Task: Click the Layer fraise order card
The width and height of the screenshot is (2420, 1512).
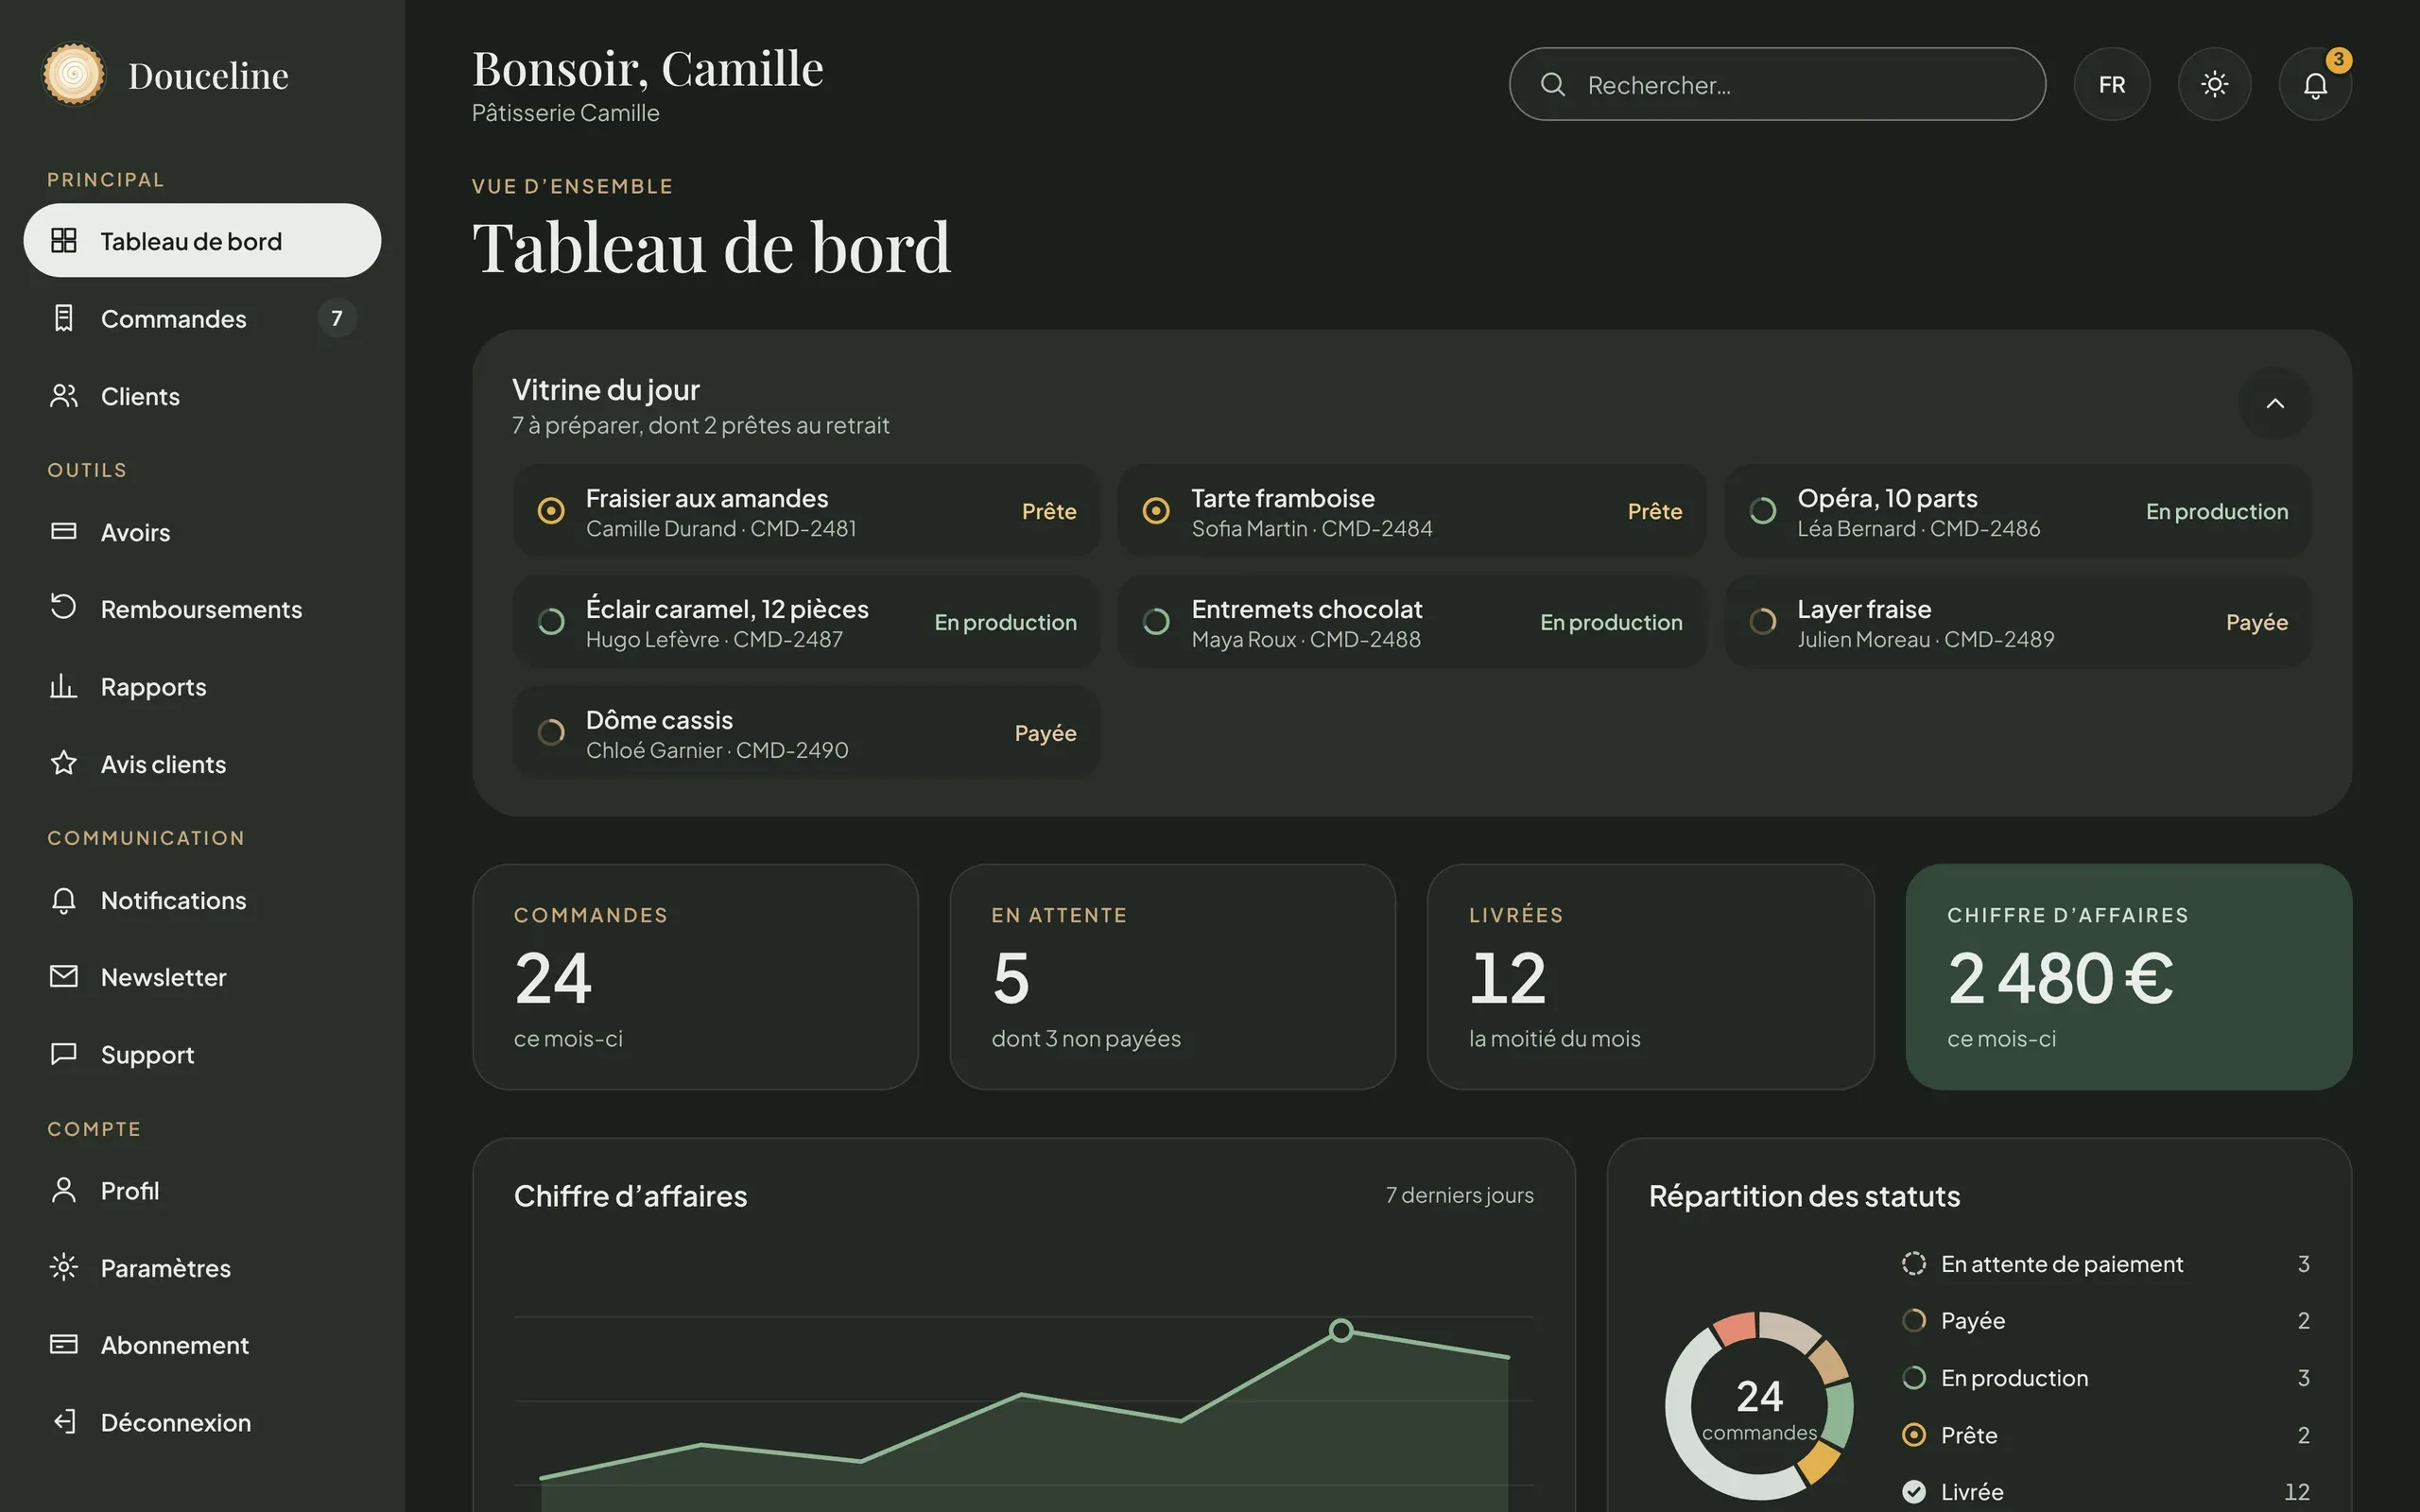Action: [2018, 622]
